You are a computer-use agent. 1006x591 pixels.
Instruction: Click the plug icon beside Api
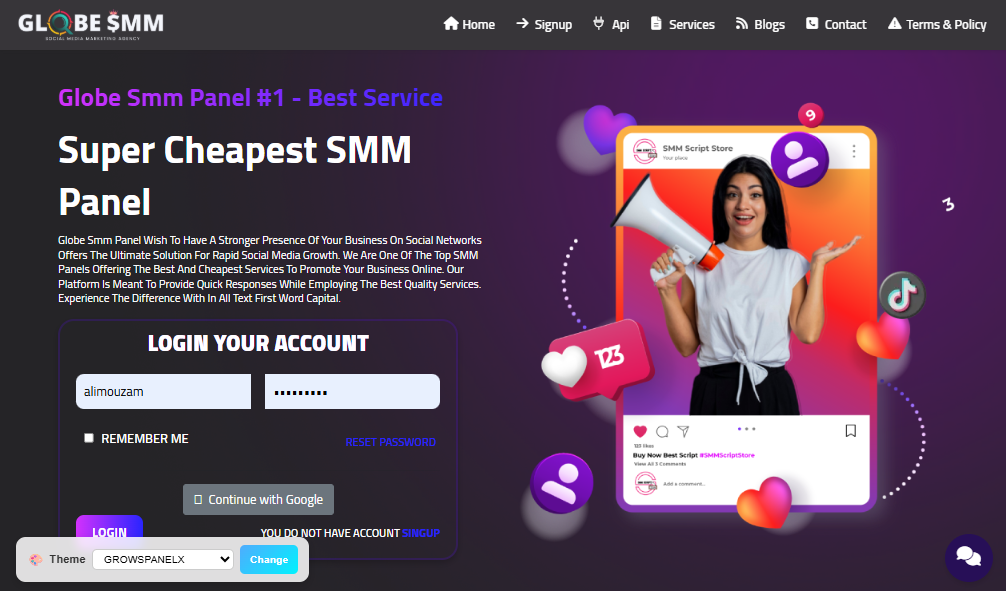click(x=598, y=24)
